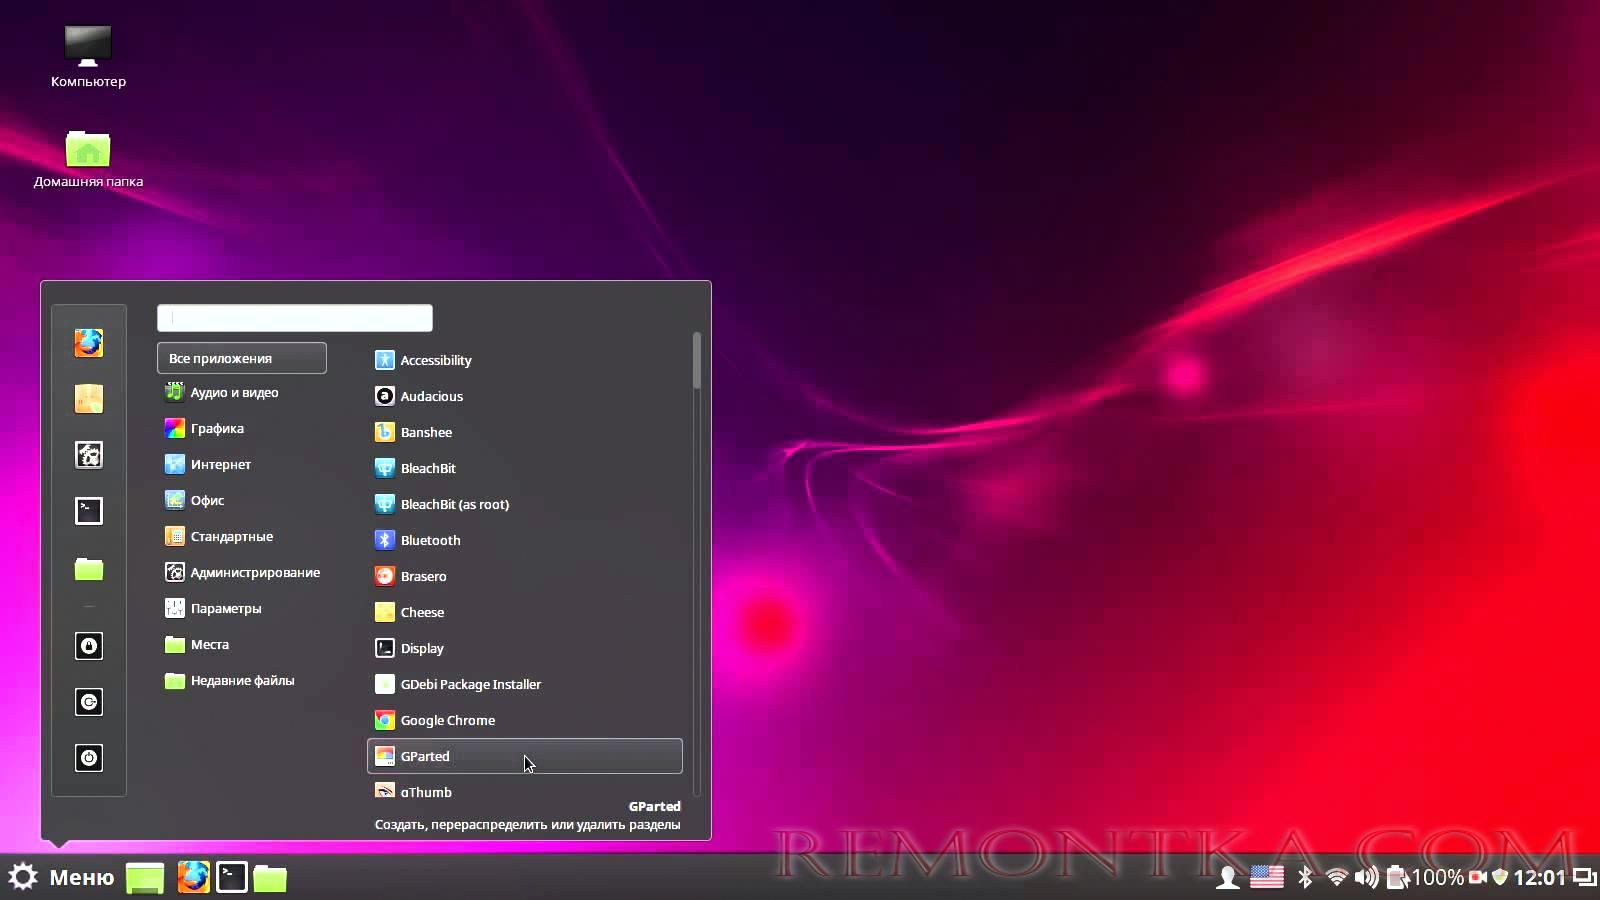Select the Интернет category
The image size is (1600, 900).
tap(220, 464)
